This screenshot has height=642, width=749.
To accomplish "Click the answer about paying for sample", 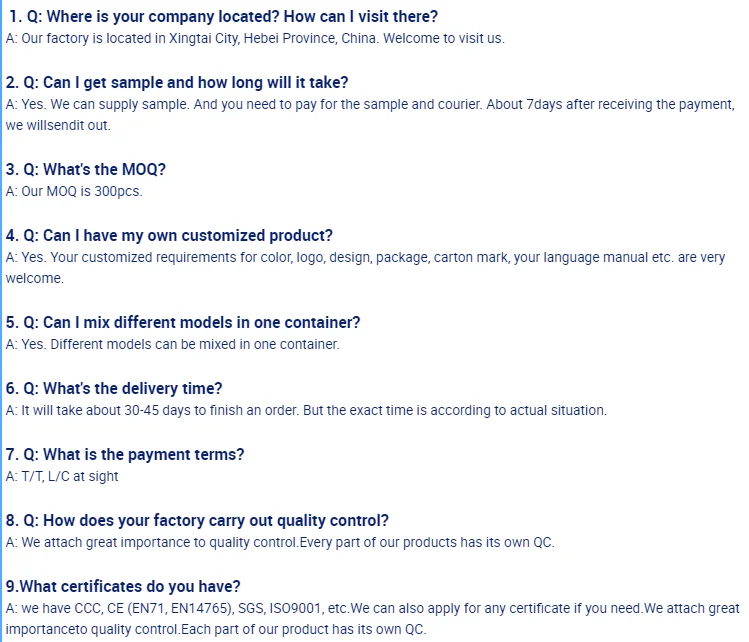I will click(x=370, y=104).
